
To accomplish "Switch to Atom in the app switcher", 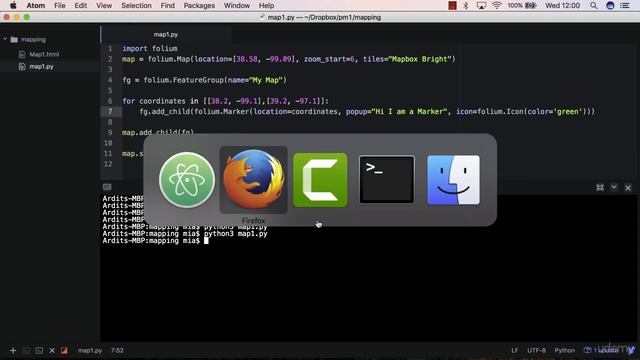I will (187, 180).
